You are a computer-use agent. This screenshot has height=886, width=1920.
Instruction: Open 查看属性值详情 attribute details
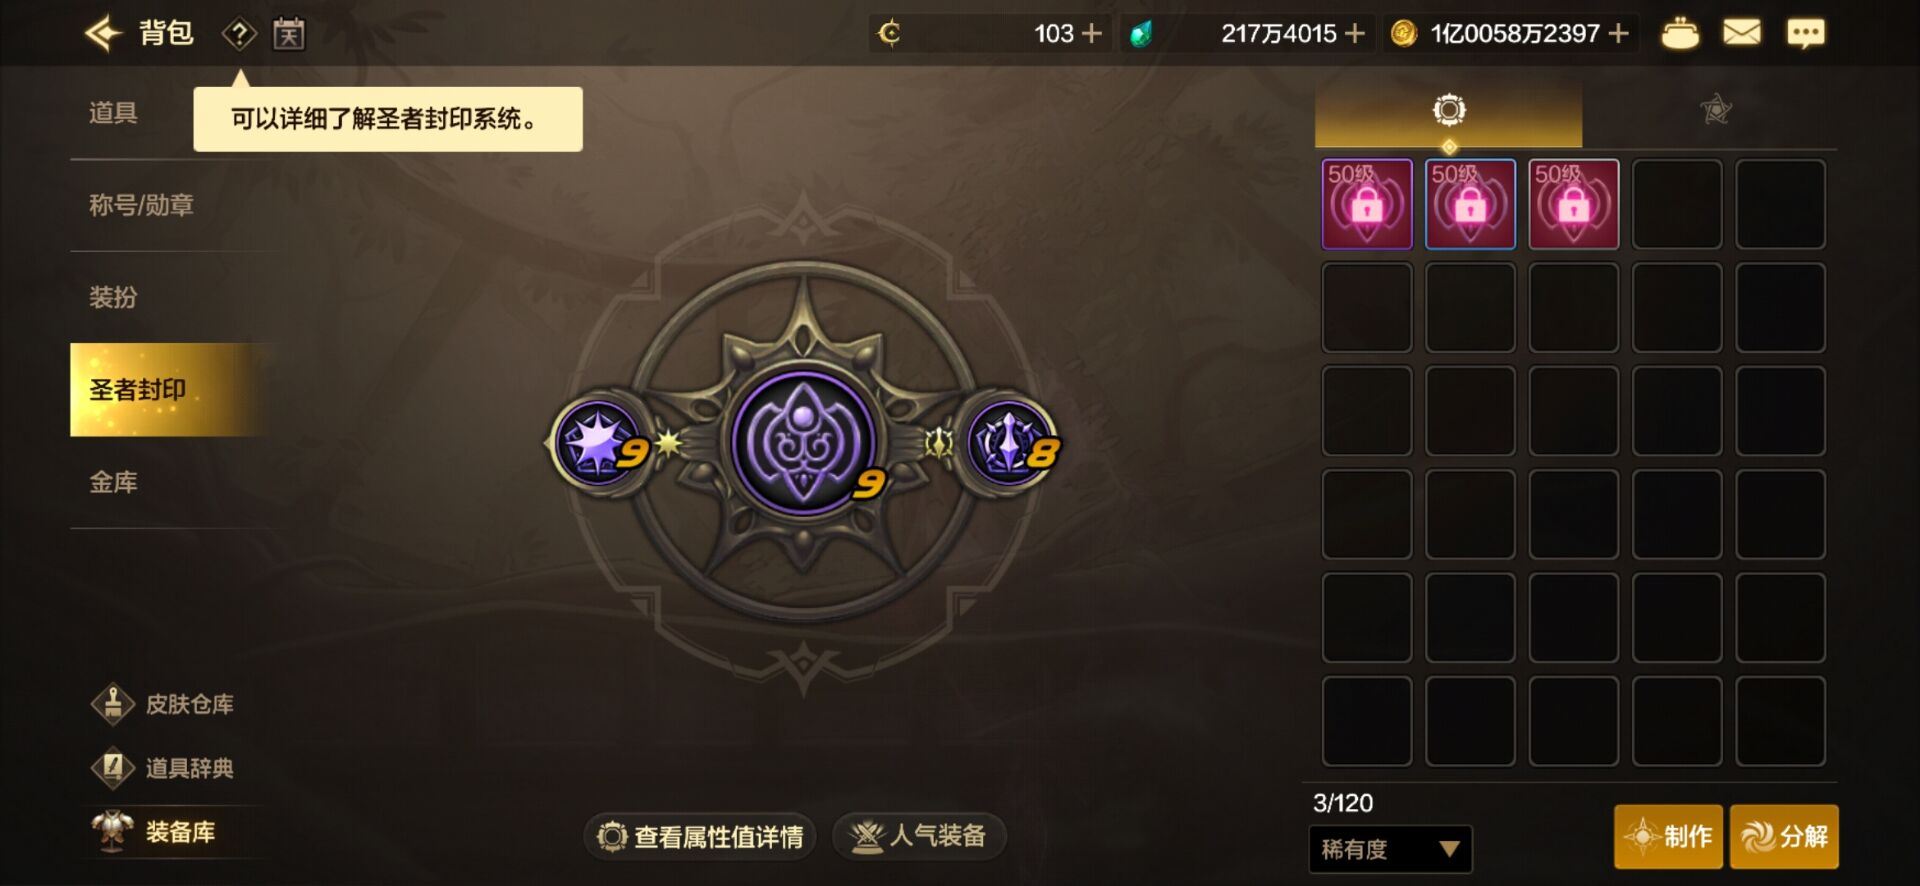click(700, 836)
